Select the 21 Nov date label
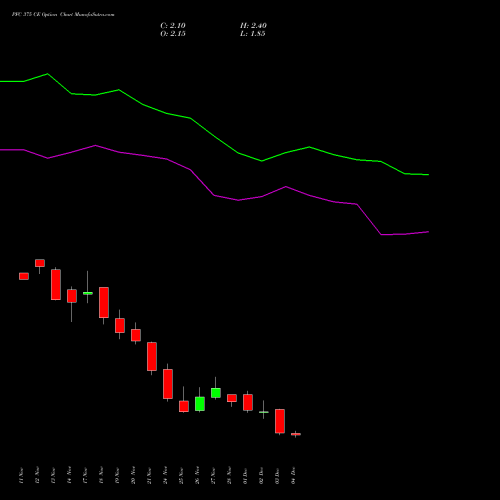 [149, 475]
